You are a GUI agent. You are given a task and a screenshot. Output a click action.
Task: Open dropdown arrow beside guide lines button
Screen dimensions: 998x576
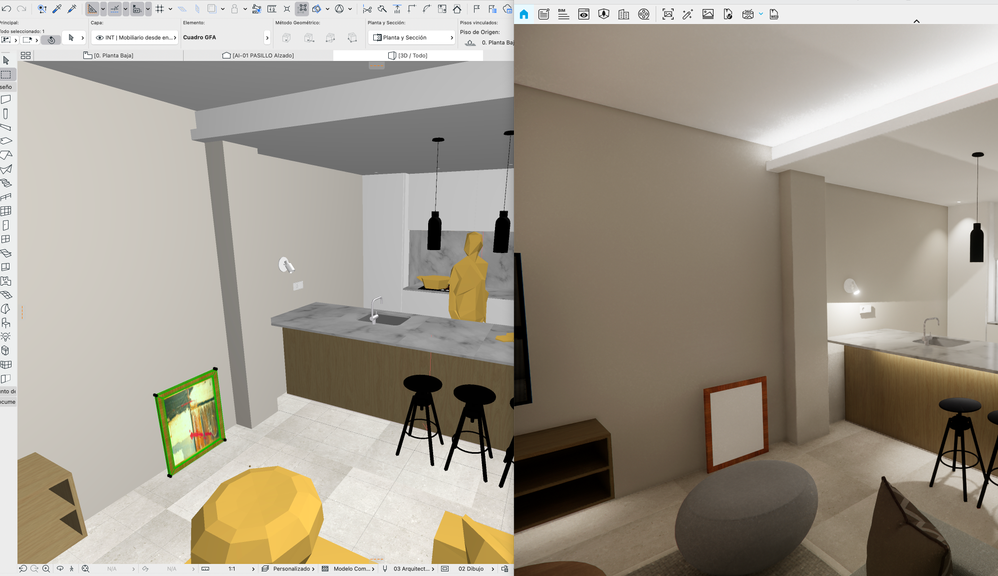coord(103,9)
